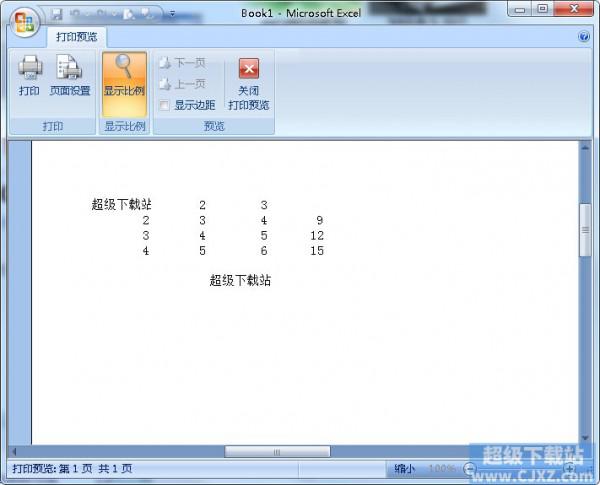Go to Previous Page (上一页)
Viewport: 600px width, 485px height.
point(182,84)
